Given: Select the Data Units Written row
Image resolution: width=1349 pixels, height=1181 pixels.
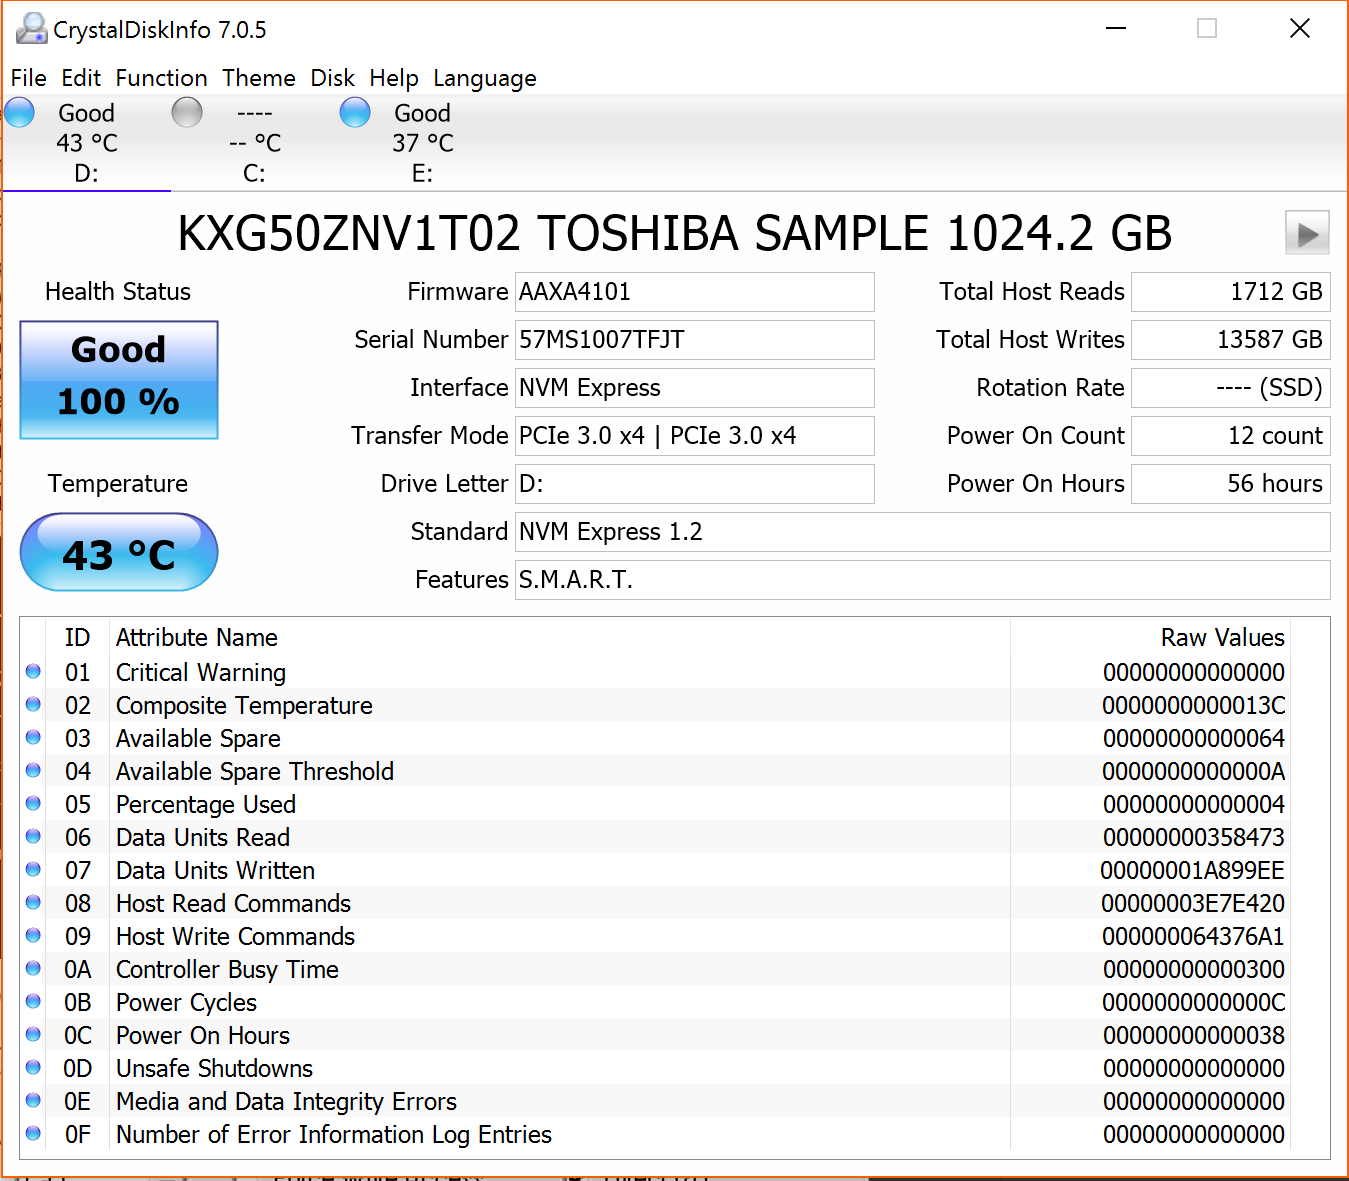Looking at the screenshot, I should click(600, 871).
